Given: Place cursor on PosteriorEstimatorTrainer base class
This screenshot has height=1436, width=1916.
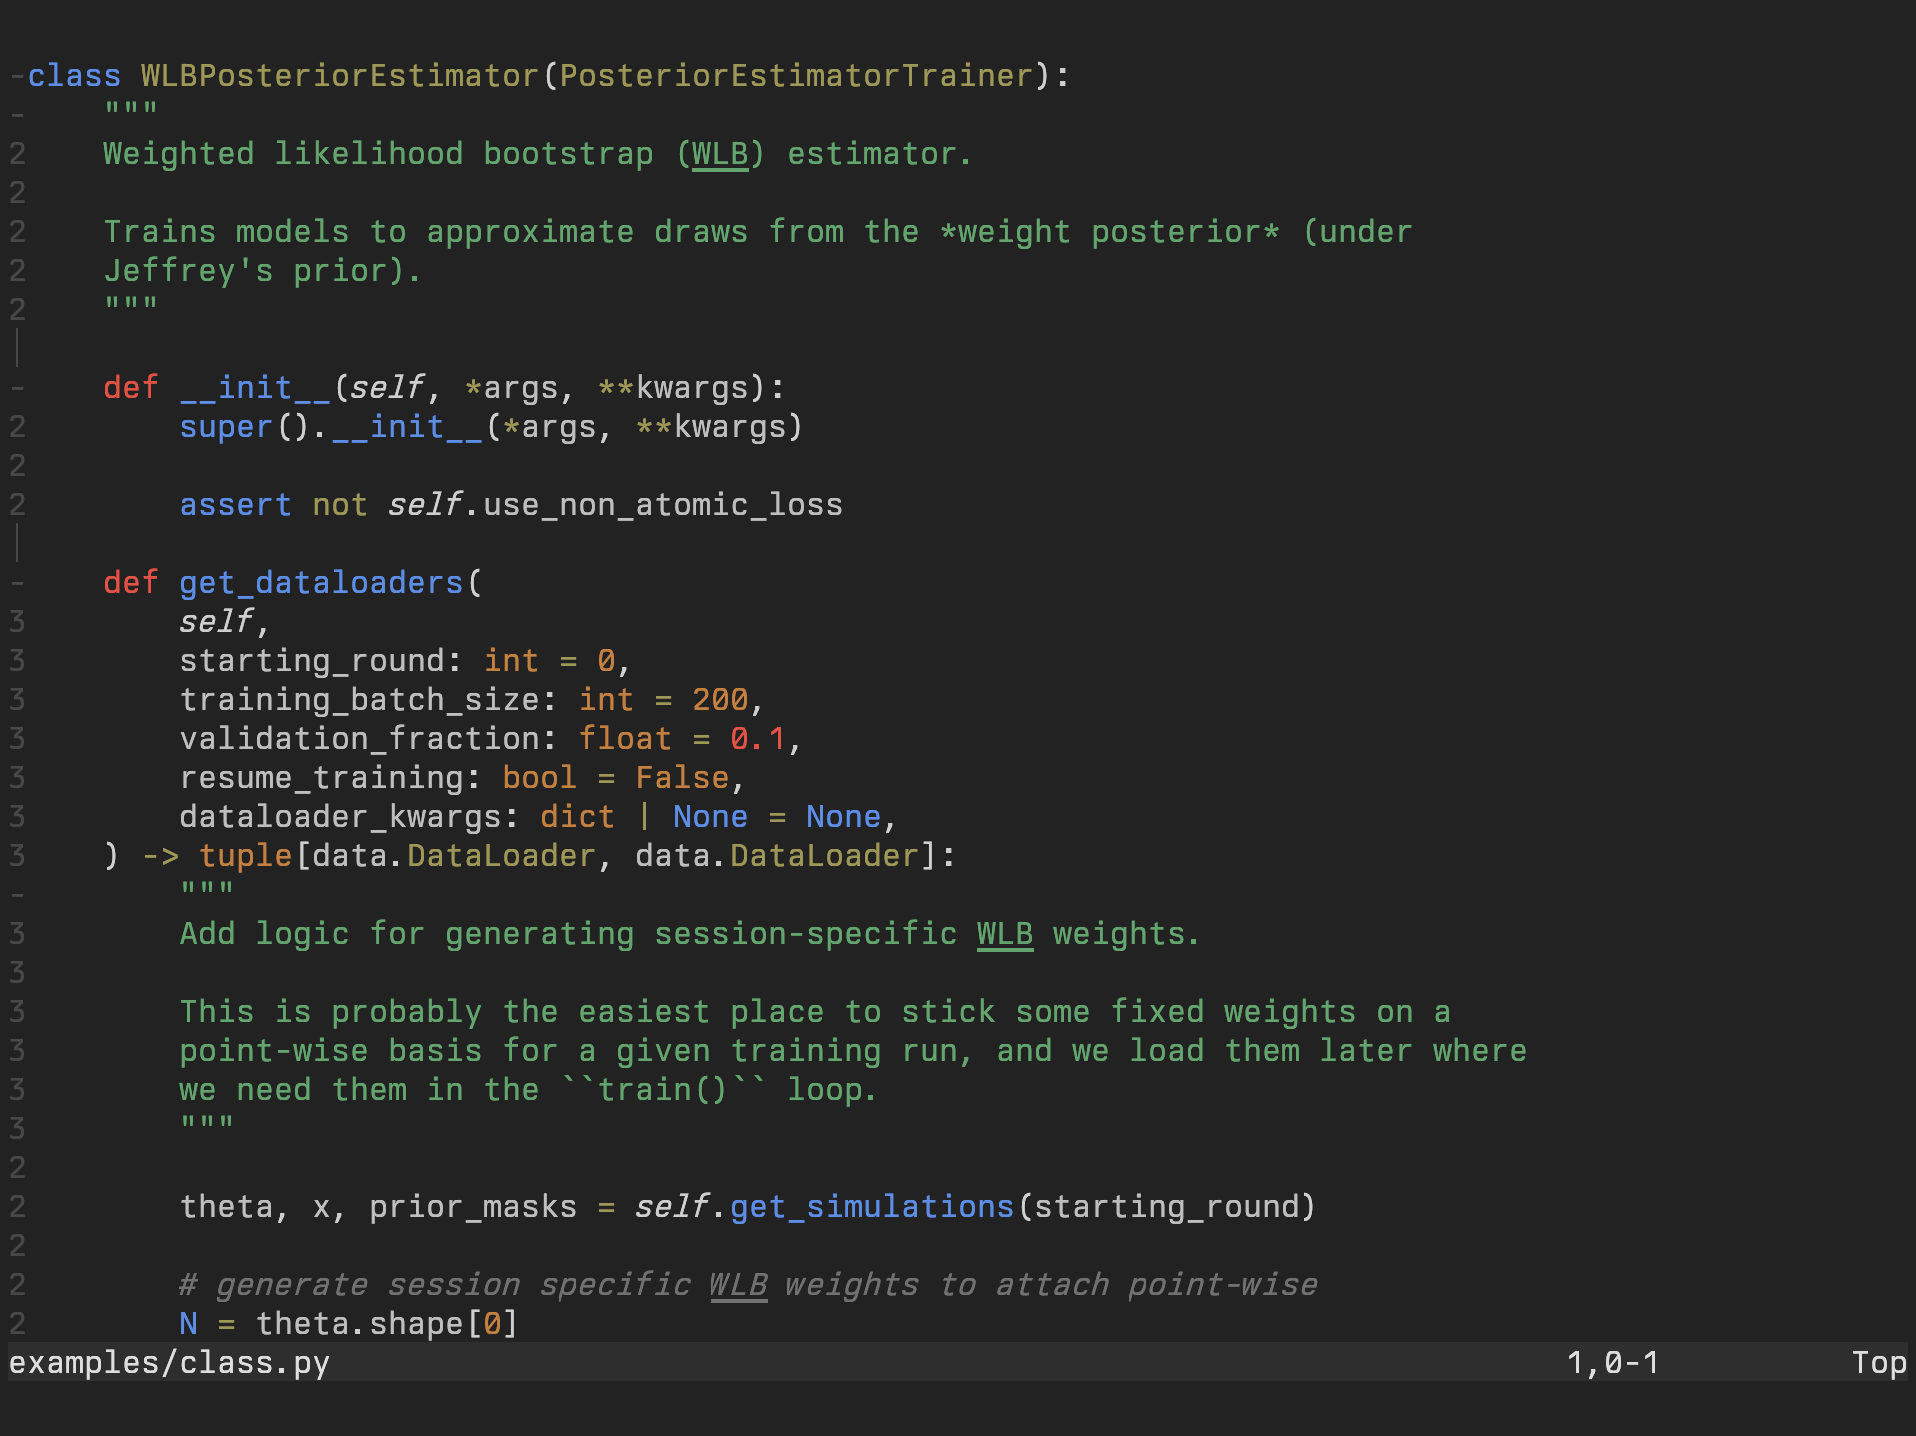Looking at the screenshot, I should point(796,76).
